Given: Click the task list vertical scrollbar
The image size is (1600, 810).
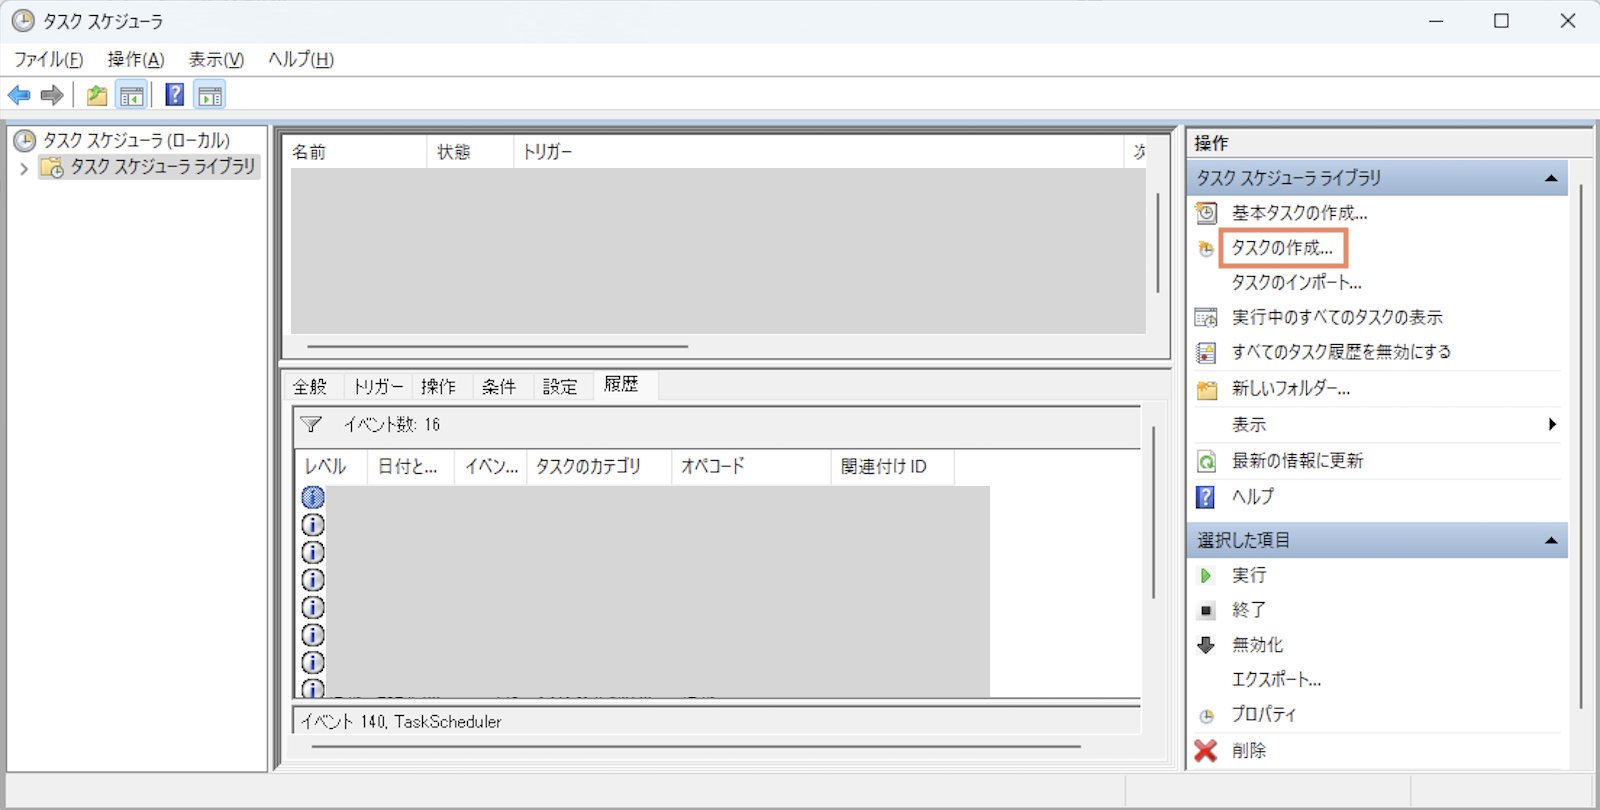Looking at the screenshot, I should [1158, 243].
